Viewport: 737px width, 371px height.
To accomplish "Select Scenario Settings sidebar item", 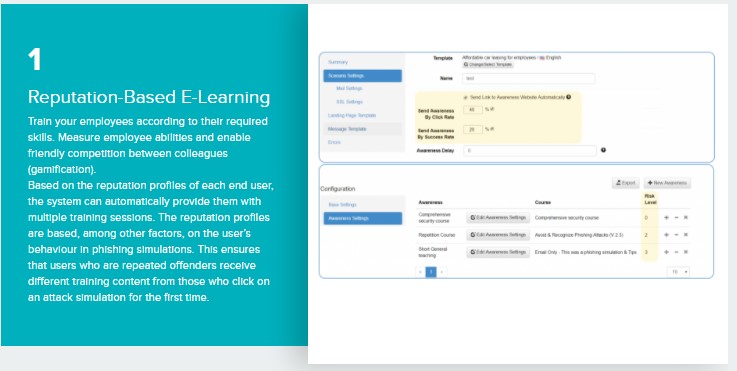I will tap(362, 76).
